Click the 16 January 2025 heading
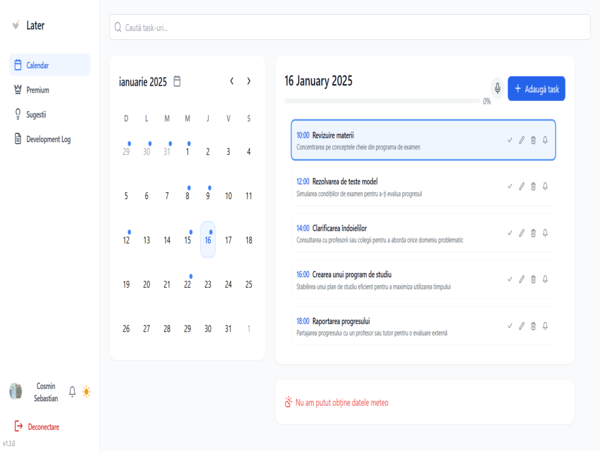 click(x=318, y=81)
